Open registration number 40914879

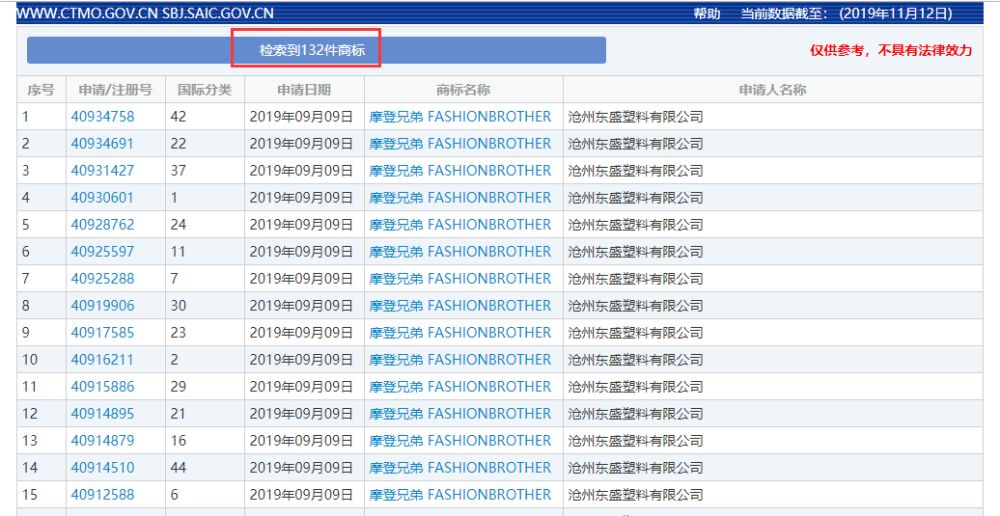(103, 441)
